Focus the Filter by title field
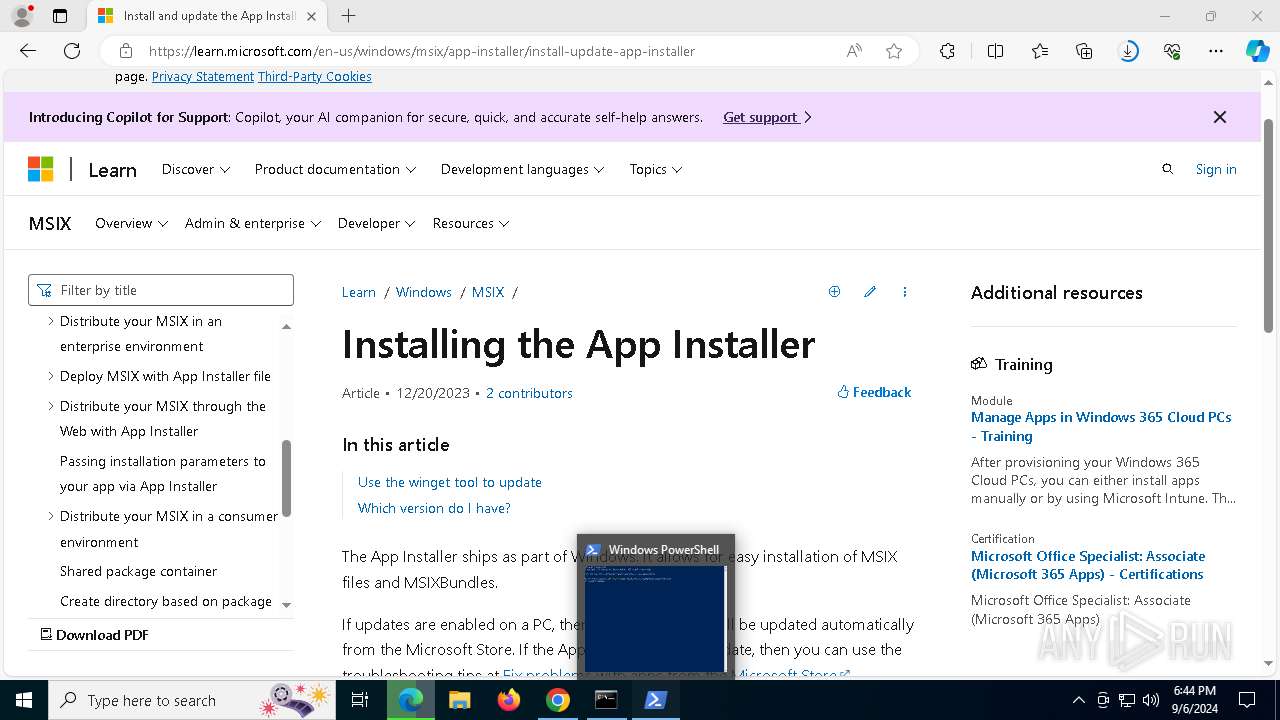The image size is (1280, 720). tap(161, 290)
